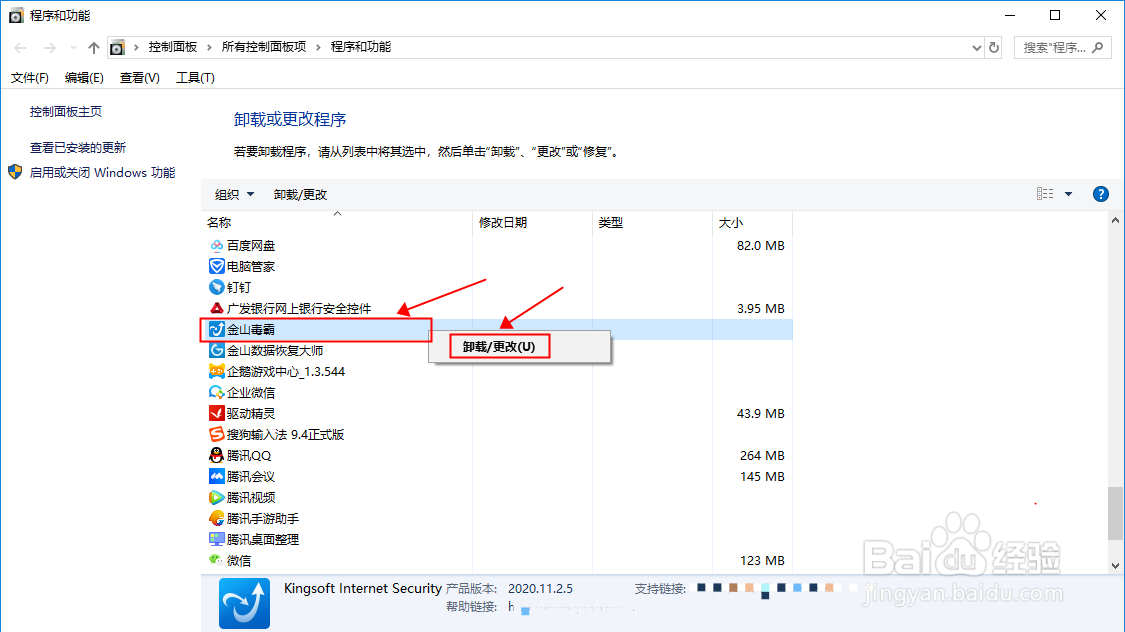Open 查看已安装的更新 link
The width and height of the screenshot is (1125, 632).
77,147
